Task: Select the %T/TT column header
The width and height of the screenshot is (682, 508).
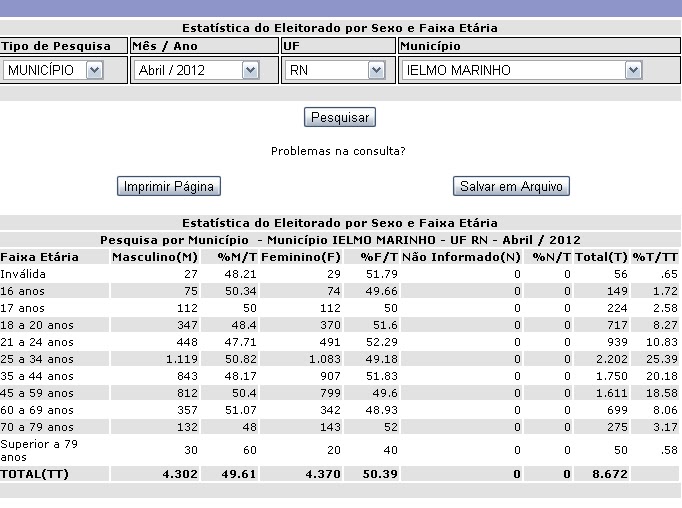Action: coord(655,257)
